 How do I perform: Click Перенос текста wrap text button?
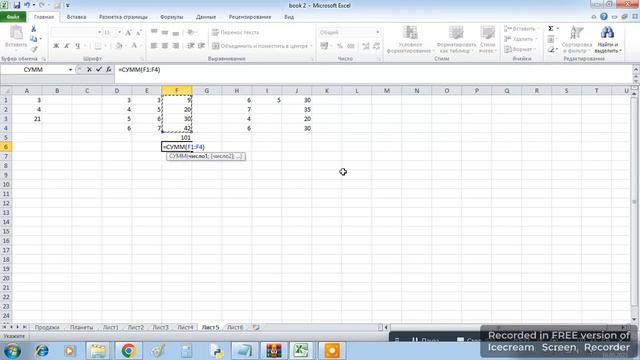pos(236,32)
